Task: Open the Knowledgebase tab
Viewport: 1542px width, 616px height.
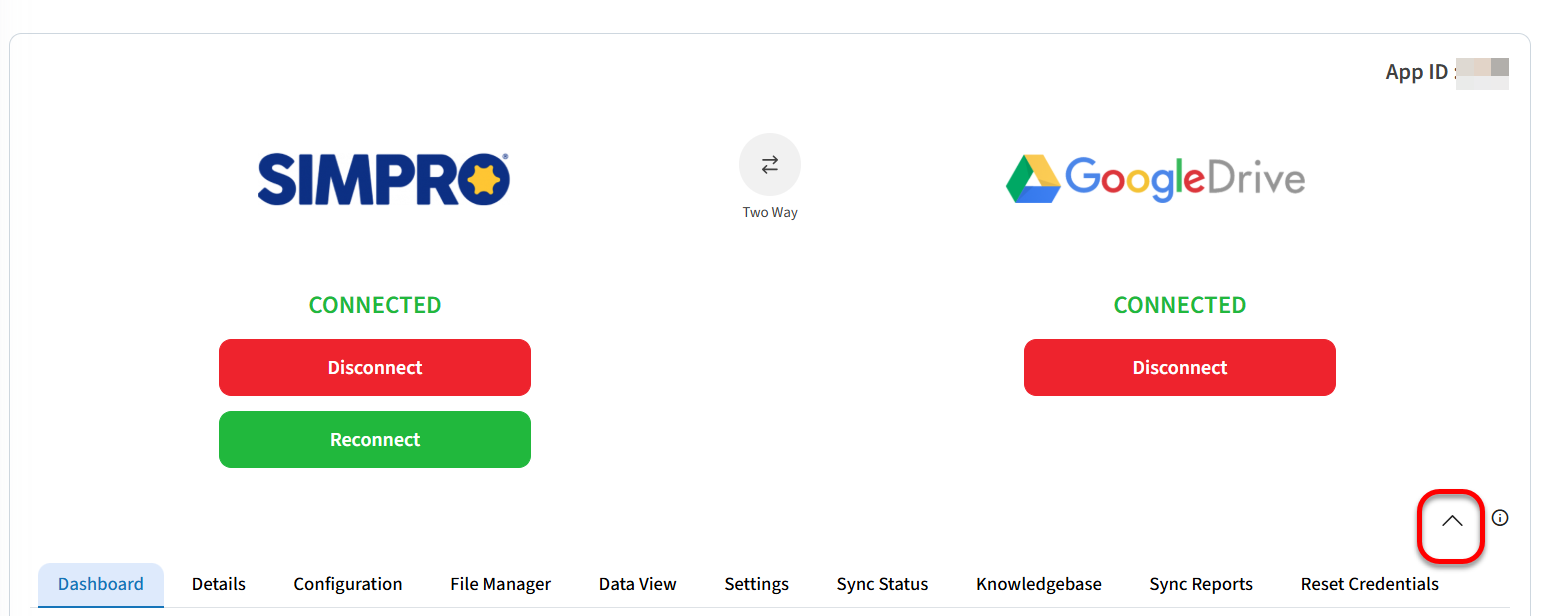Action: click(1038, 585)
